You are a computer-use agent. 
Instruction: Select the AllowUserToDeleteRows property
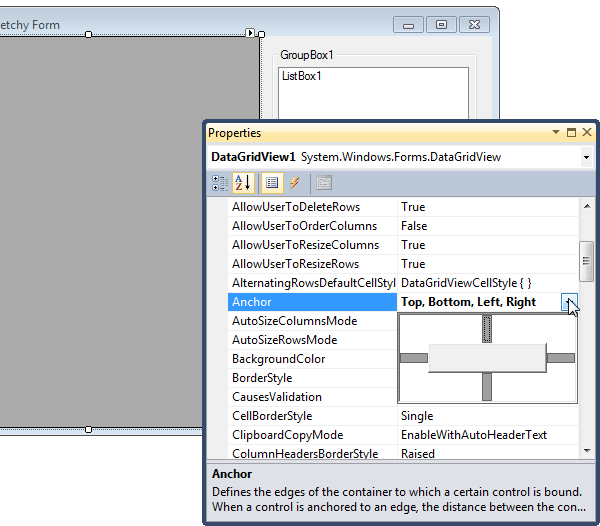point(312,207)
